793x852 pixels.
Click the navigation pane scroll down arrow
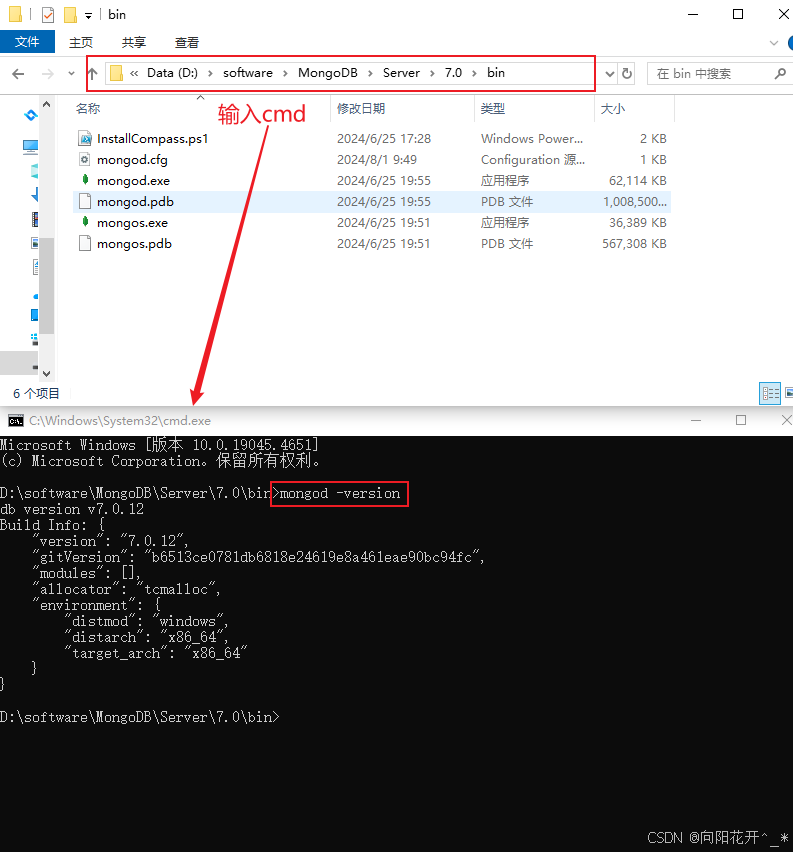(x=47, y=373)
